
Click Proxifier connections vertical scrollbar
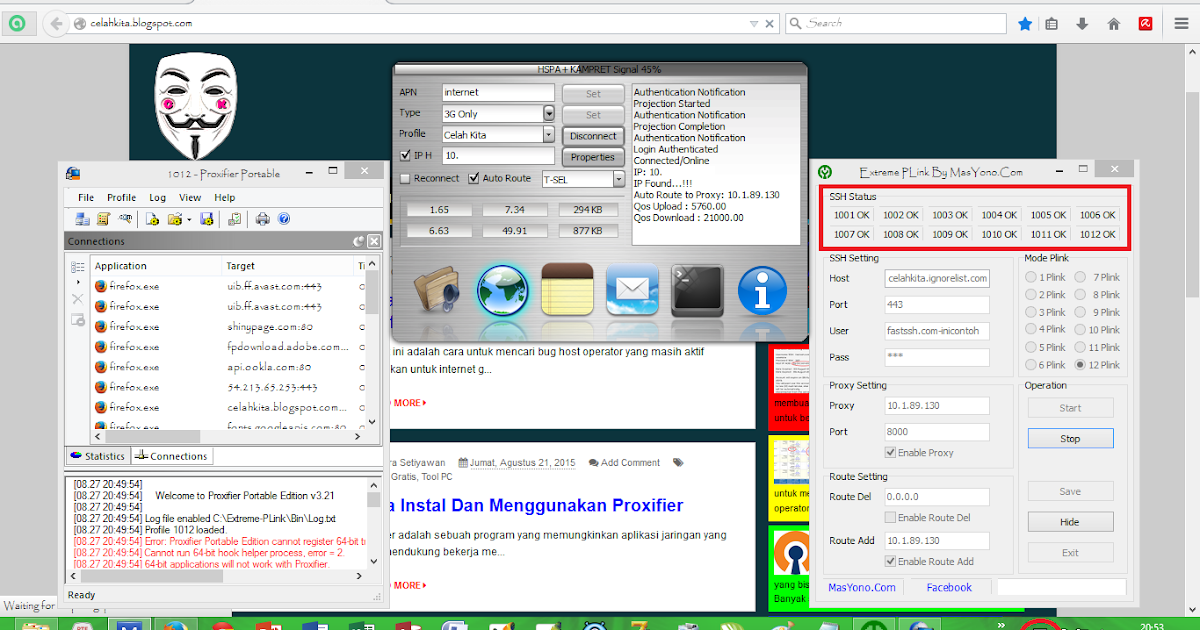[x=372, y=342]
